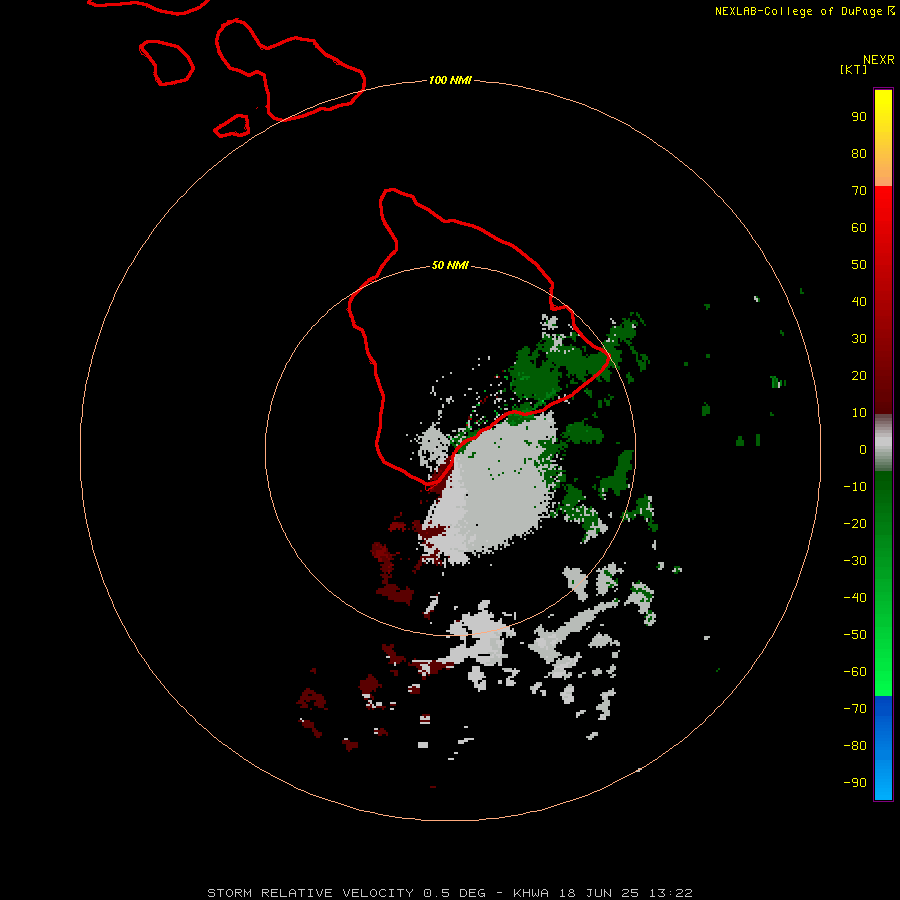Click the gray zero-velocity segment of color bar

pyautogui.click(x=883, y=443)
